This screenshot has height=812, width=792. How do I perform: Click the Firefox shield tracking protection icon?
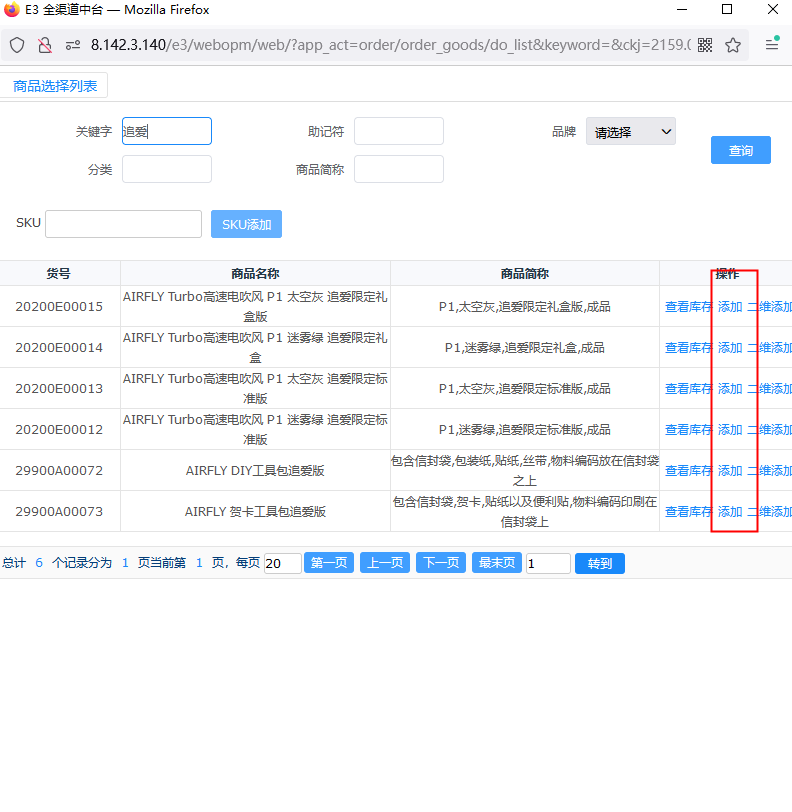(x=17, y=45)
